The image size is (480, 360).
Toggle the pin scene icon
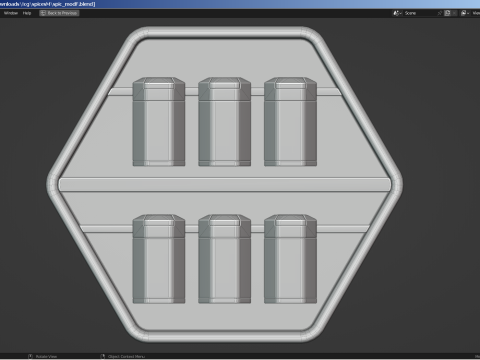pyautogui.click(x=440, y=13)
